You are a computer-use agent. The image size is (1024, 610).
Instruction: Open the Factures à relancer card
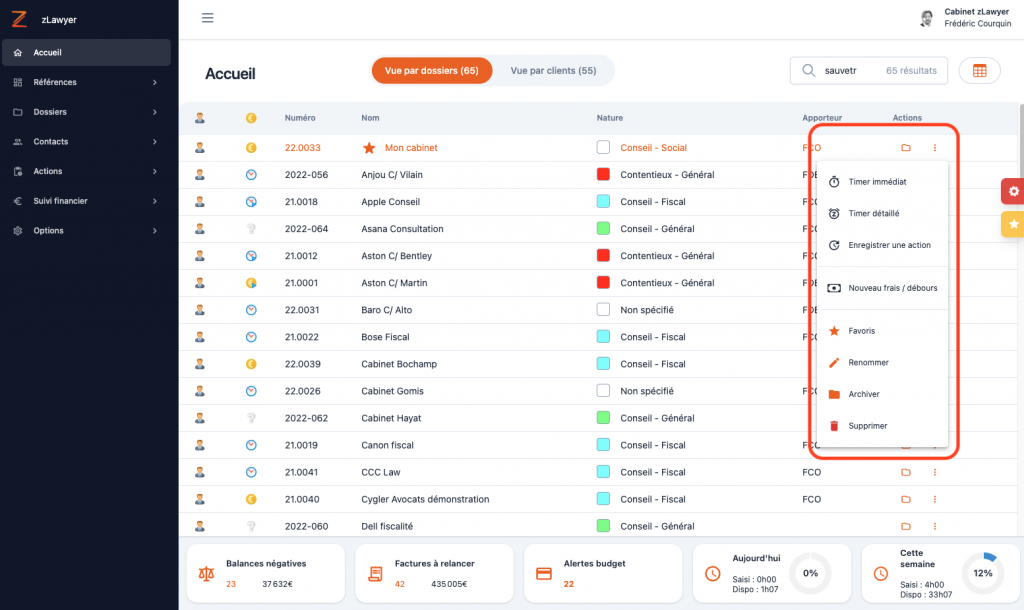pos(434,573)
